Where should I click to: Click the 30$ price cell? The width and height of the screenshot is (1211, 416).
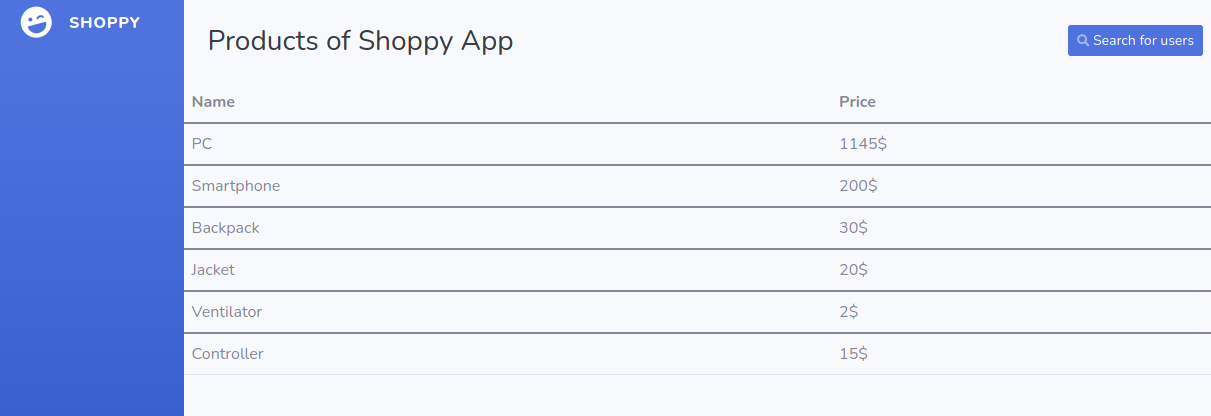[853, 228]
